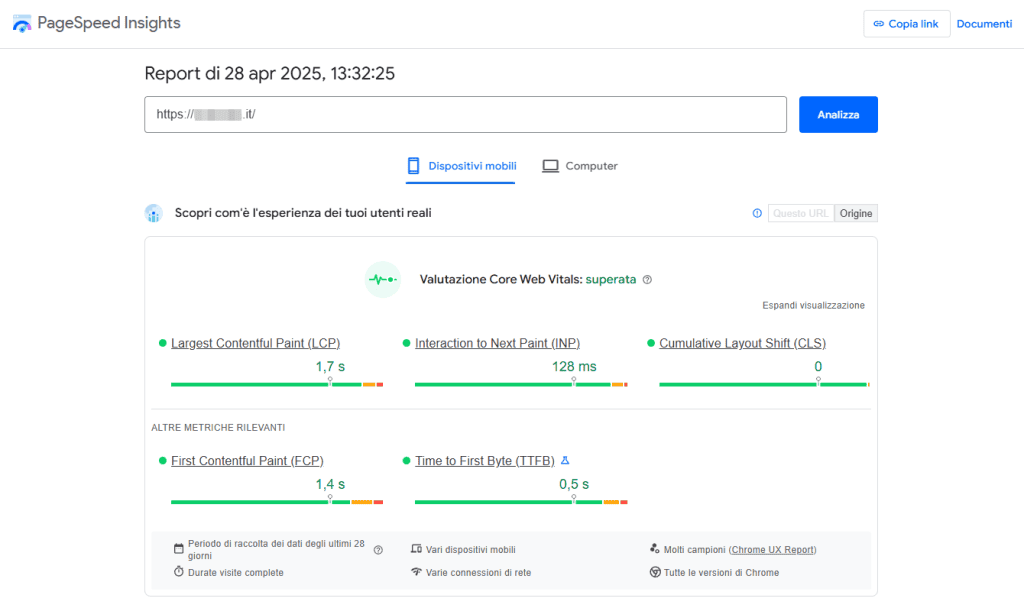Click the Report di 28 apr 2025 heading
Screen dimensions: 1024x608
(x=269, y=73)
